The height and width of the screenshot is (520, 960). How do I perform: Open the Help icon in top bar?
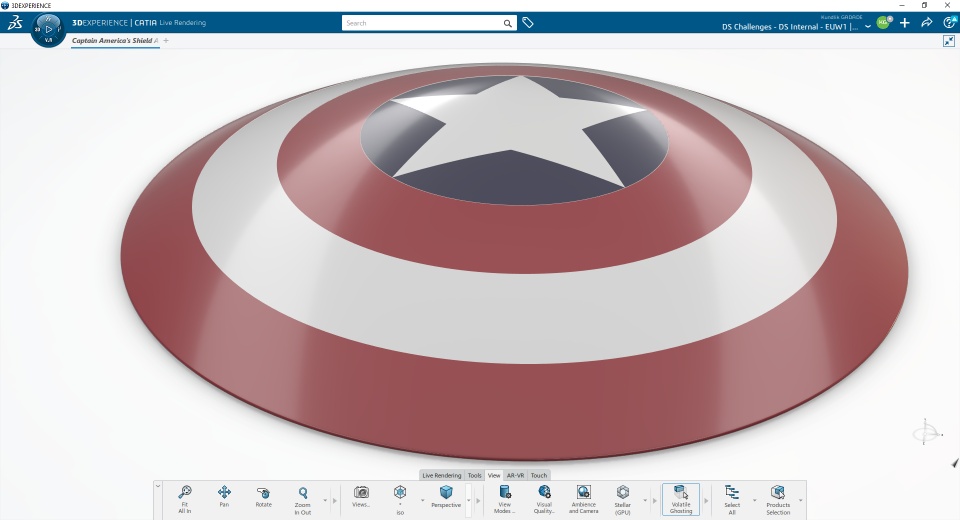pos(950,22)
